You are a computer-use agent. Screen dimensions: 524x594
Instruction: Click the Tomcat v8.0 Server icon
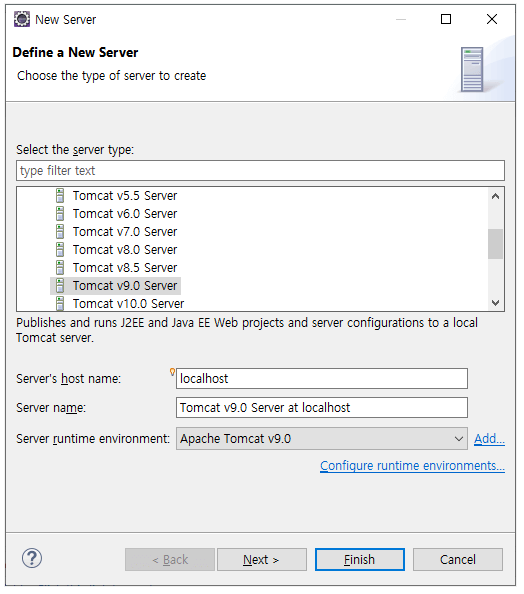point(60,250)
